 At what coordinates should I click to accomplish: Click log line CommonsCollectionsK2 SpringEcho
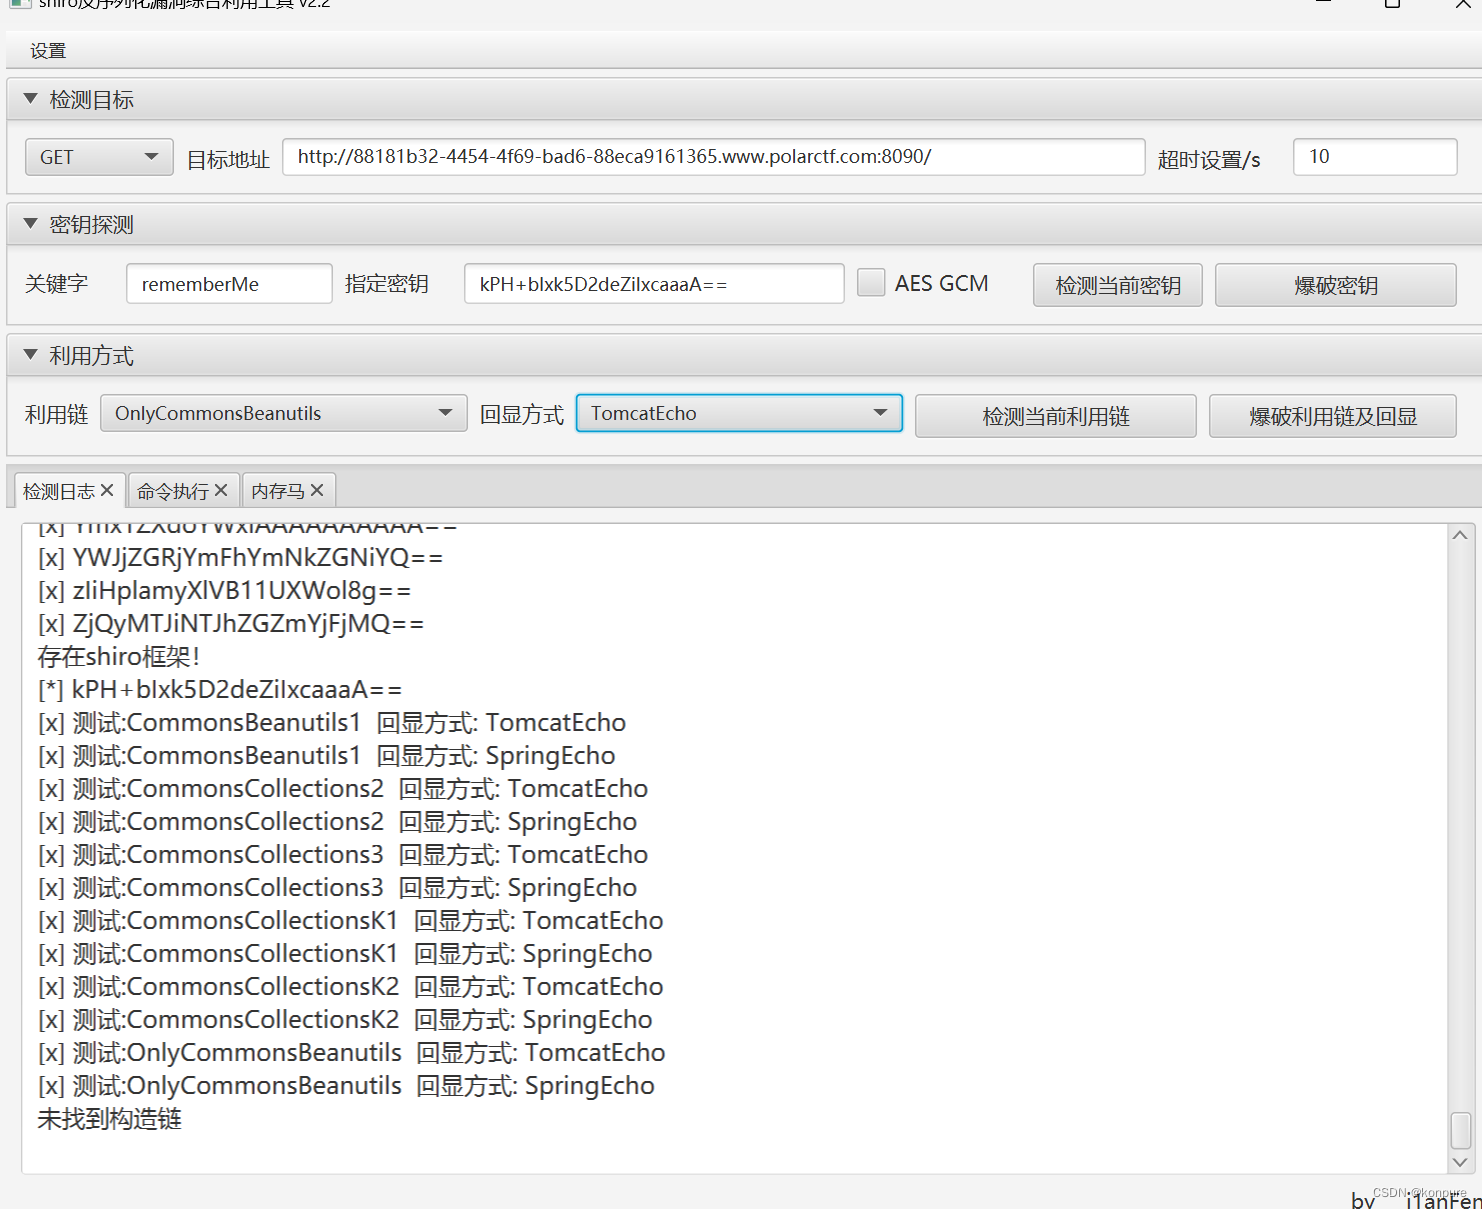click(345, 1020)
